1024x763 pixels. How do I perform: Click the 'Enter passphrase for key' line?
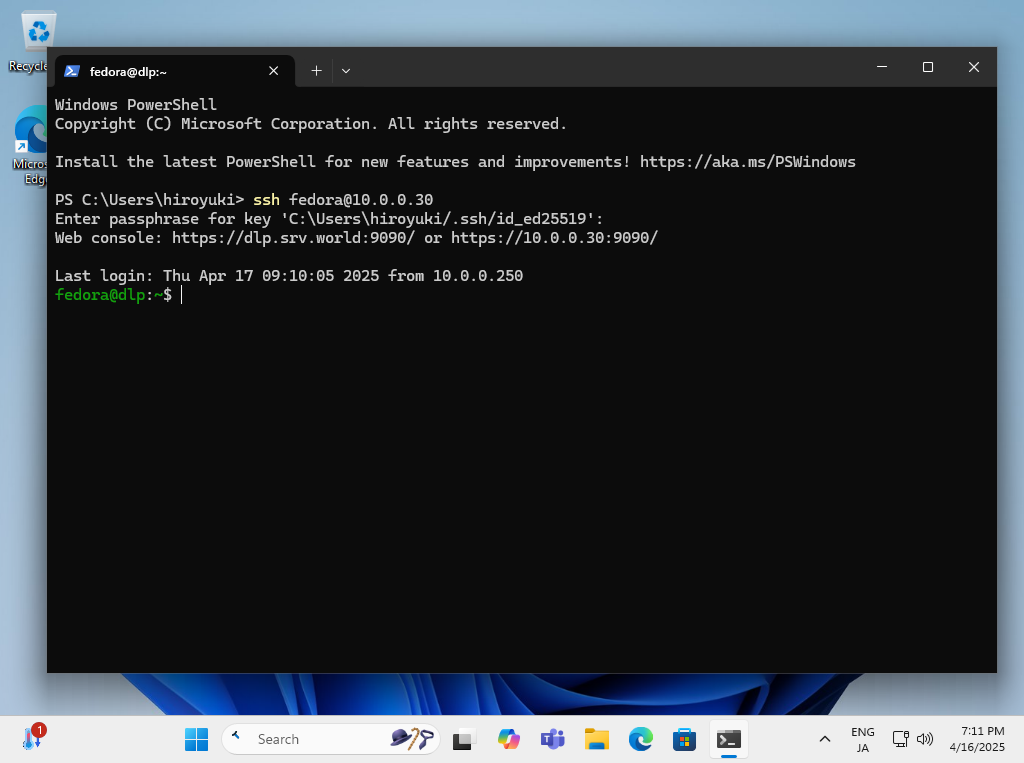pyautogui.click(x=329, y=219)
